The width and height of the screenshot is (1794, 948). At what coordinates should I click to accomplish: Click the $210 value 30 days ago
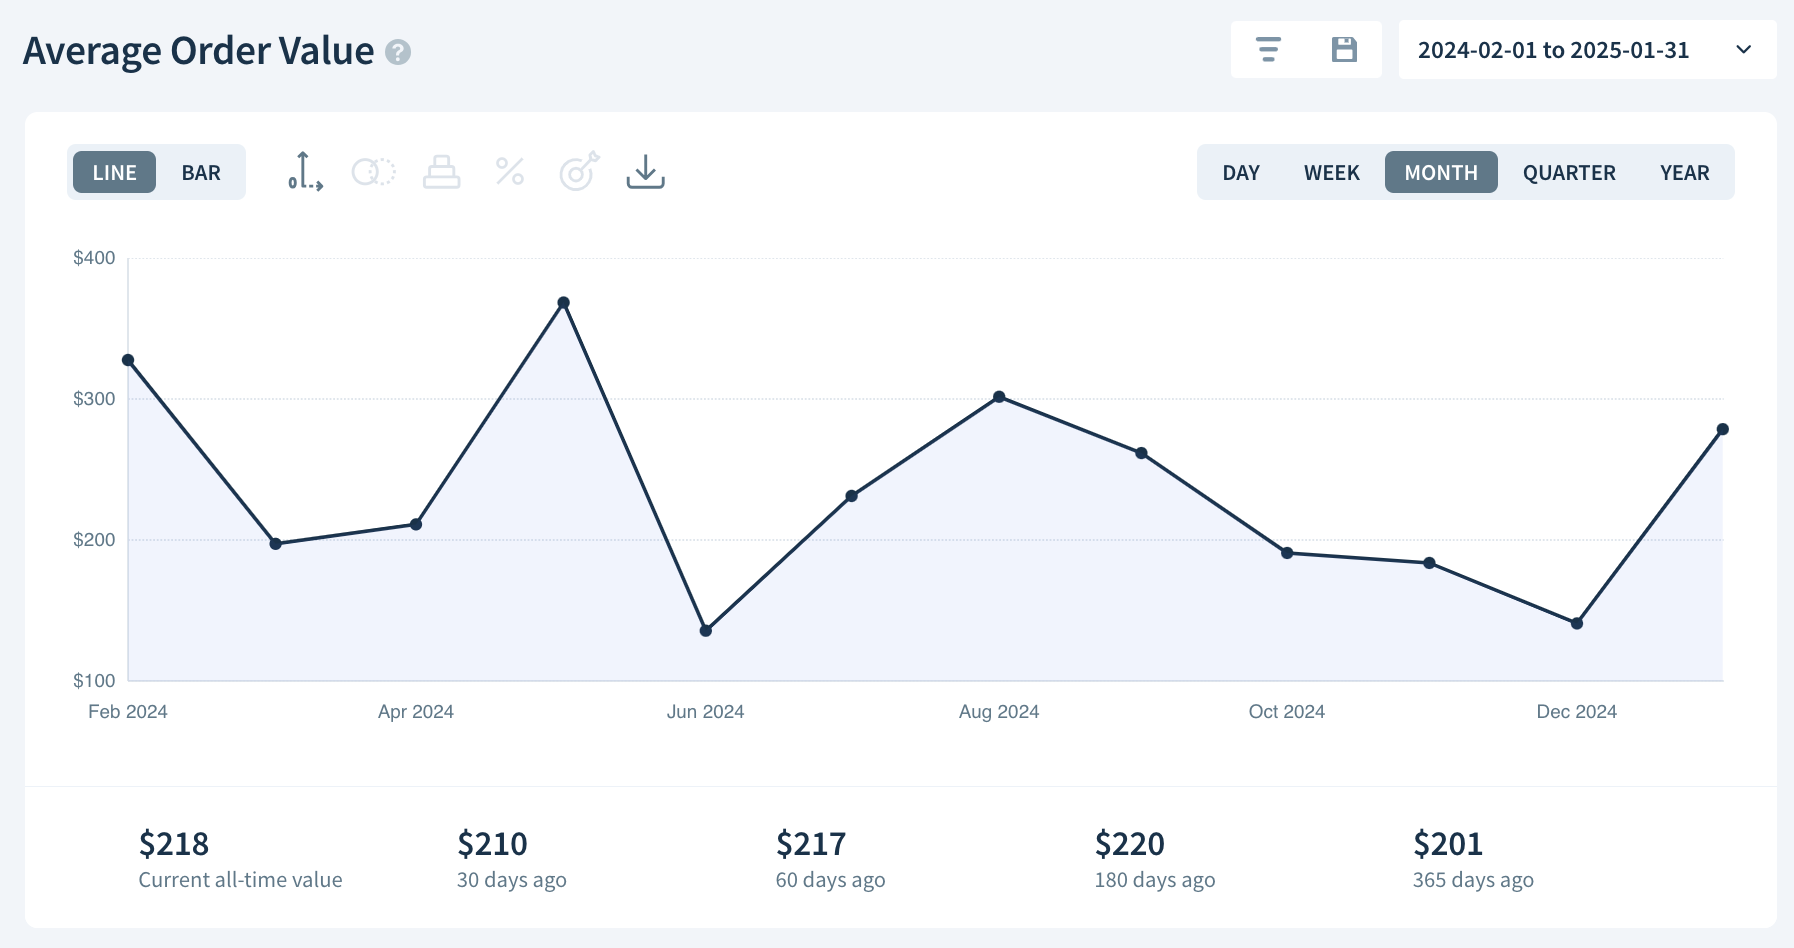point(492,844)
